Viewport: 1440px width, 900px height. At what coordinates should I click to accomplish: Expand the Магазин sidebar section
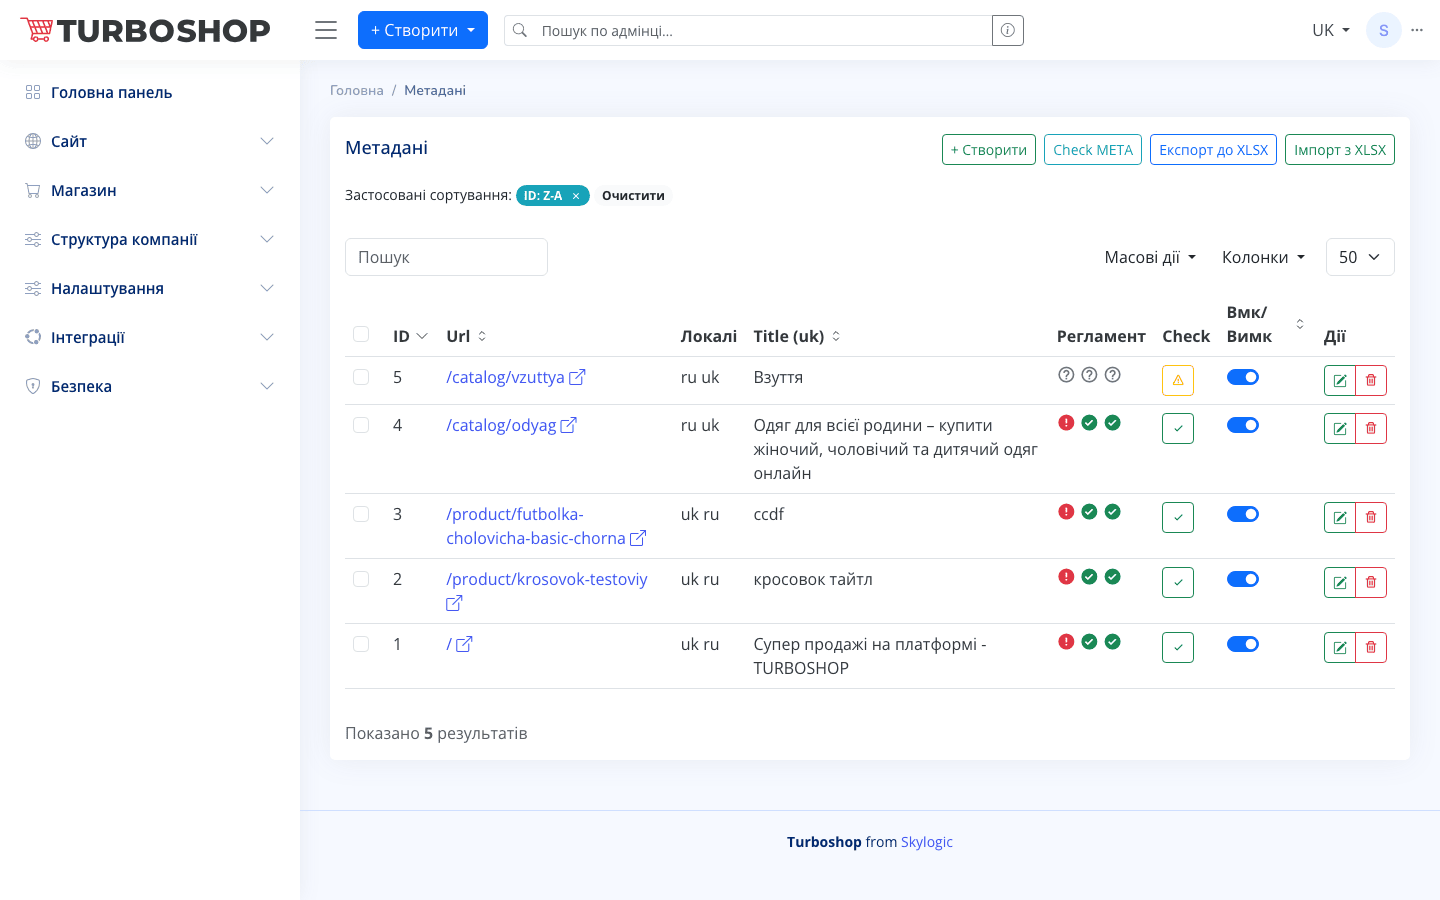pos(150,190)
